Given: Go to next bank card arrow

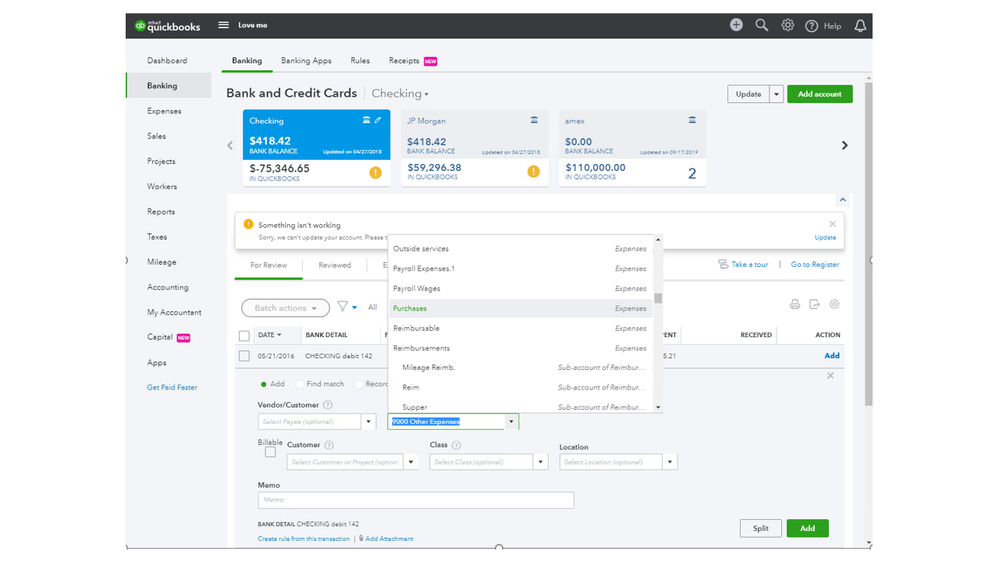Looking at the screenshot, I should 844,145.
